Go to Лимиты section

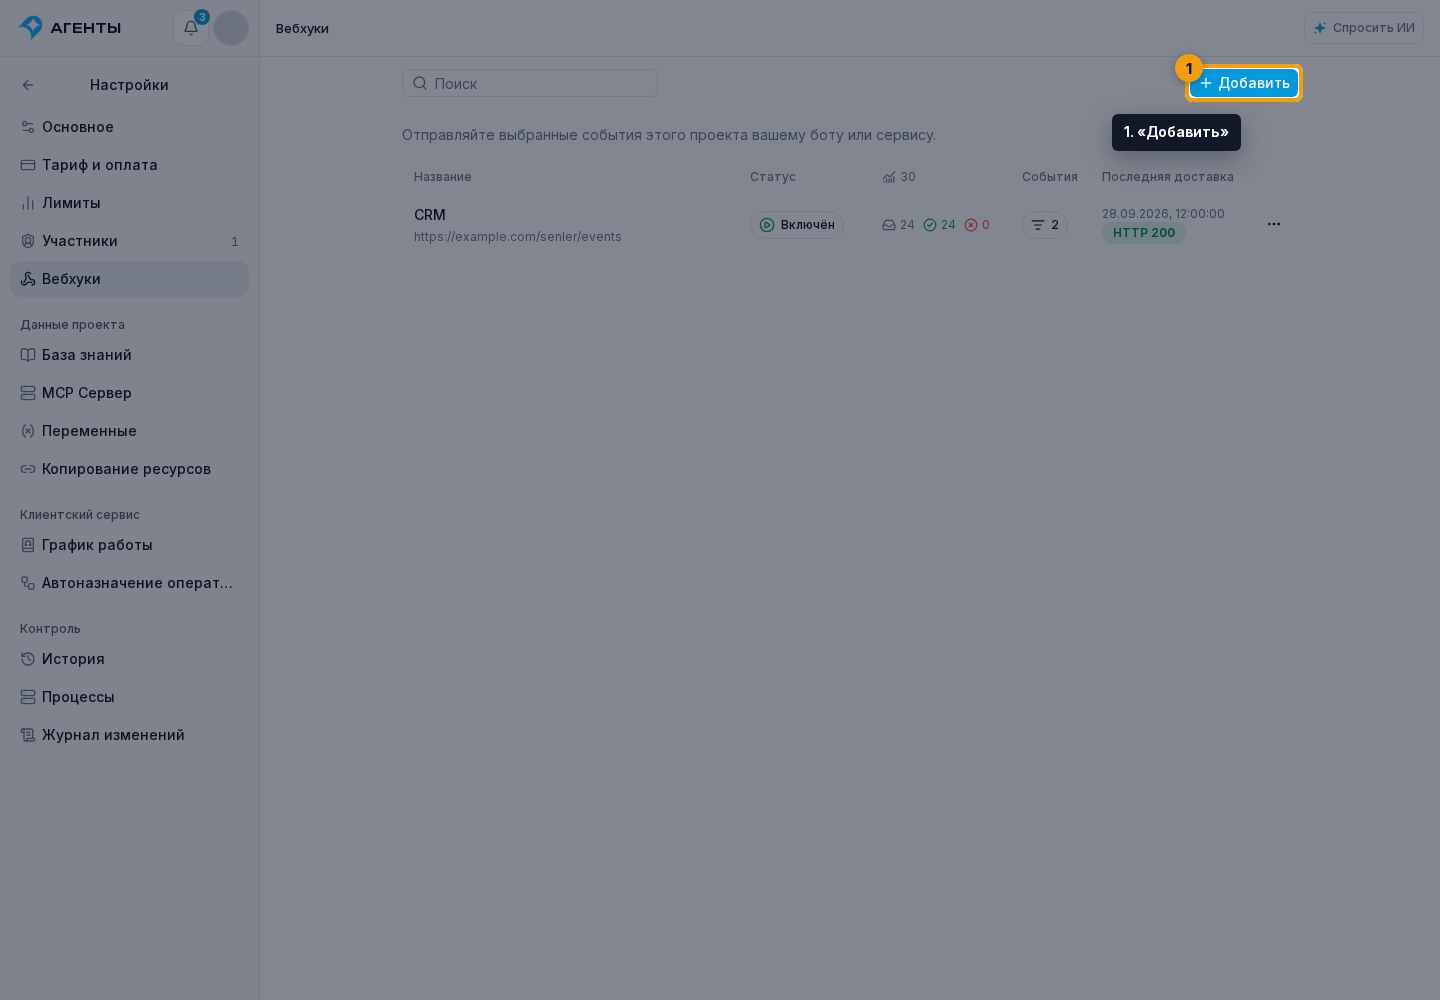click(x=129, y=203)
